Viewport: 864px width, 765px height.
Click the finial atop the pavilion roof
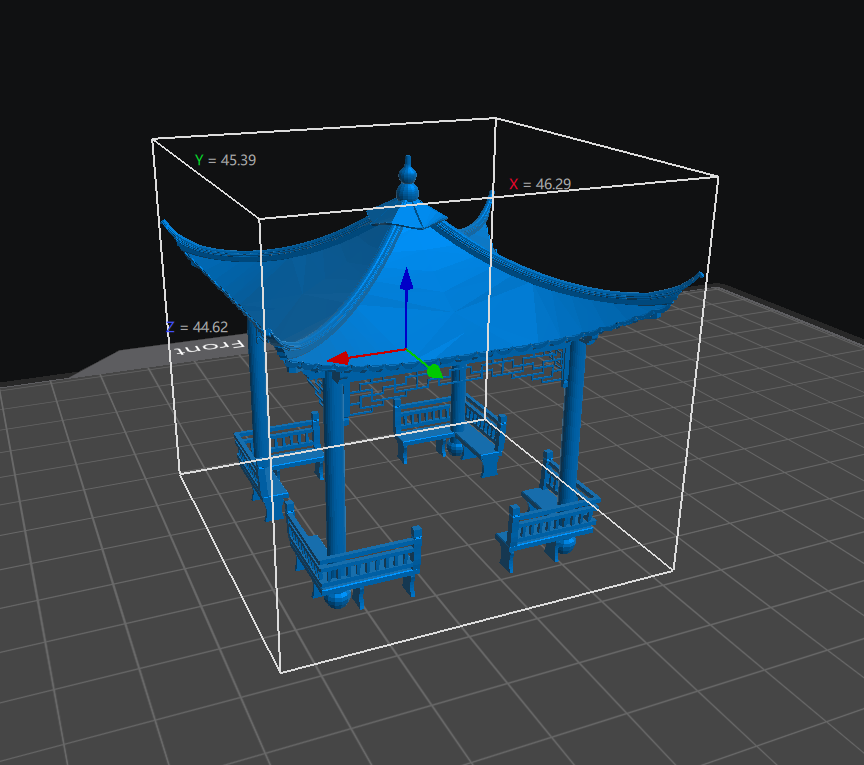408,179
